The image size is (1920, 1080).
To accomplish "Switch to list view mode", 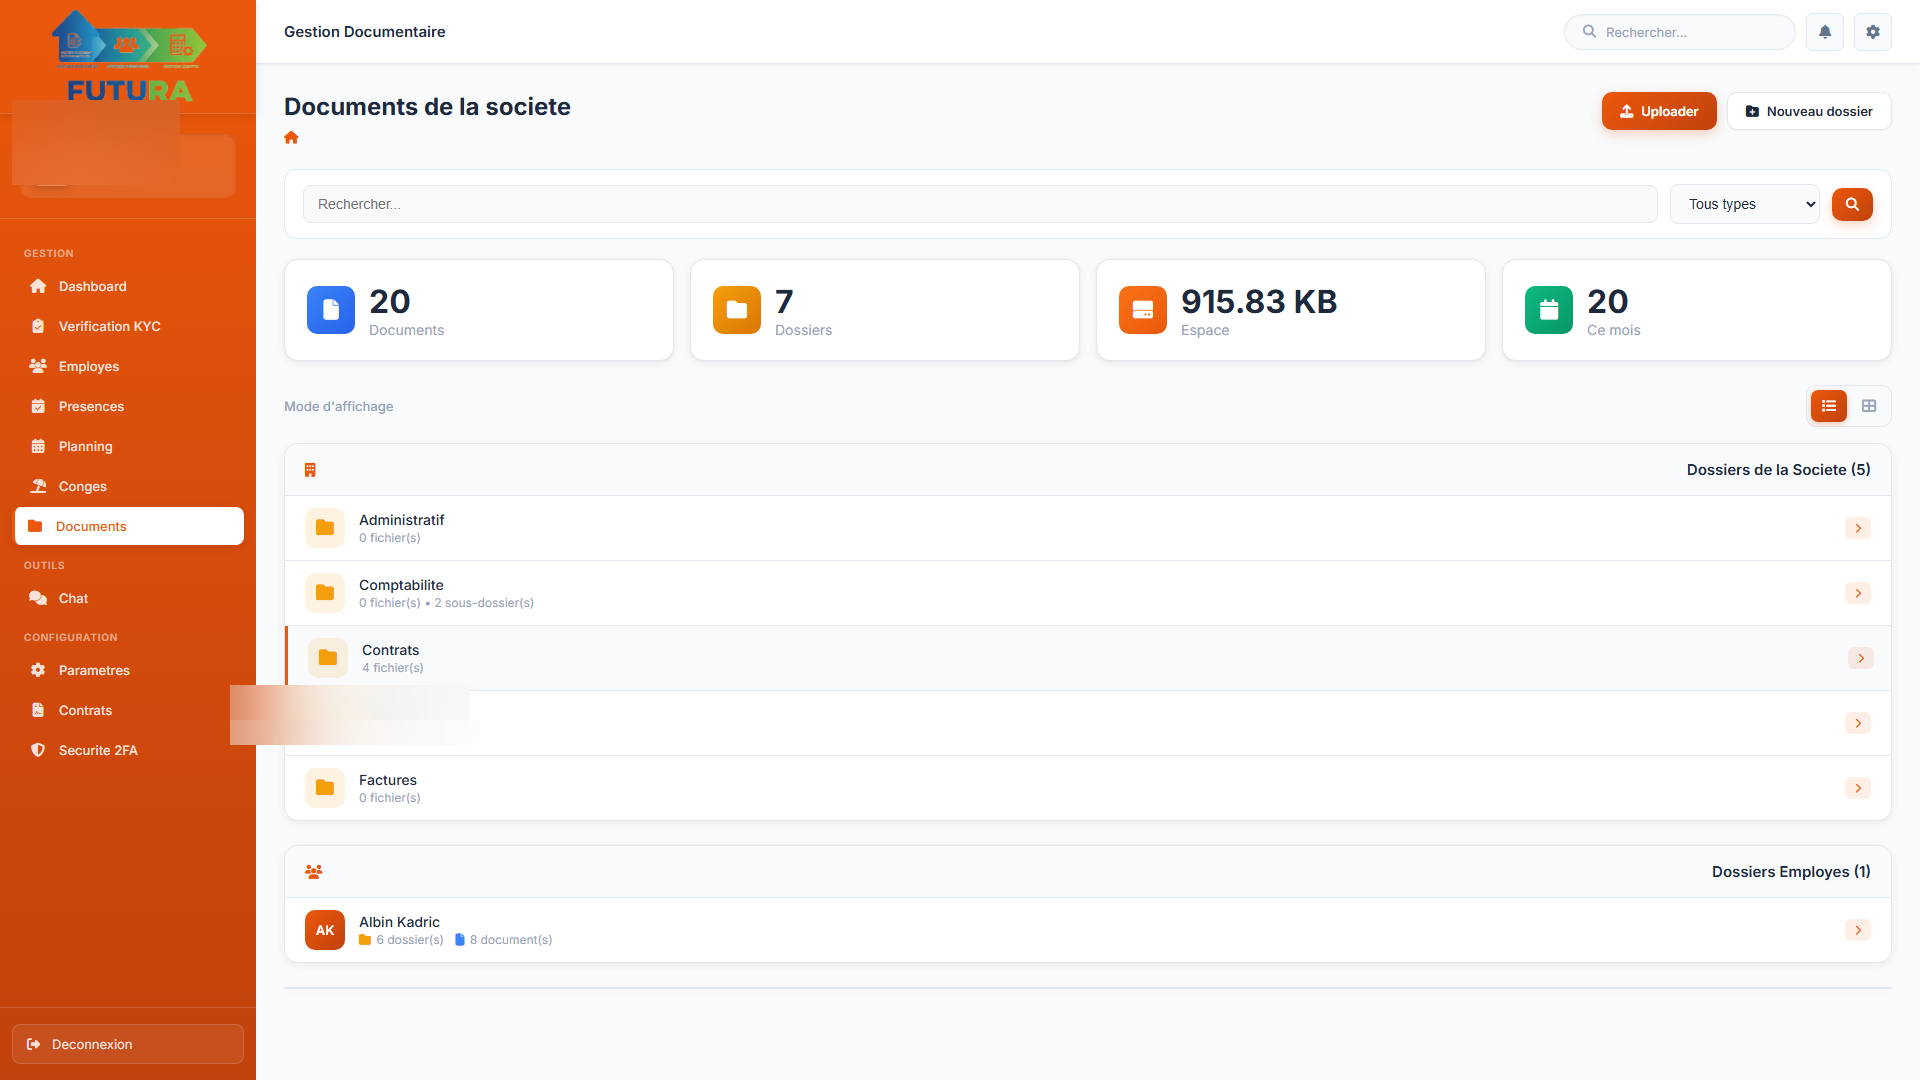I will [1828, 406].
